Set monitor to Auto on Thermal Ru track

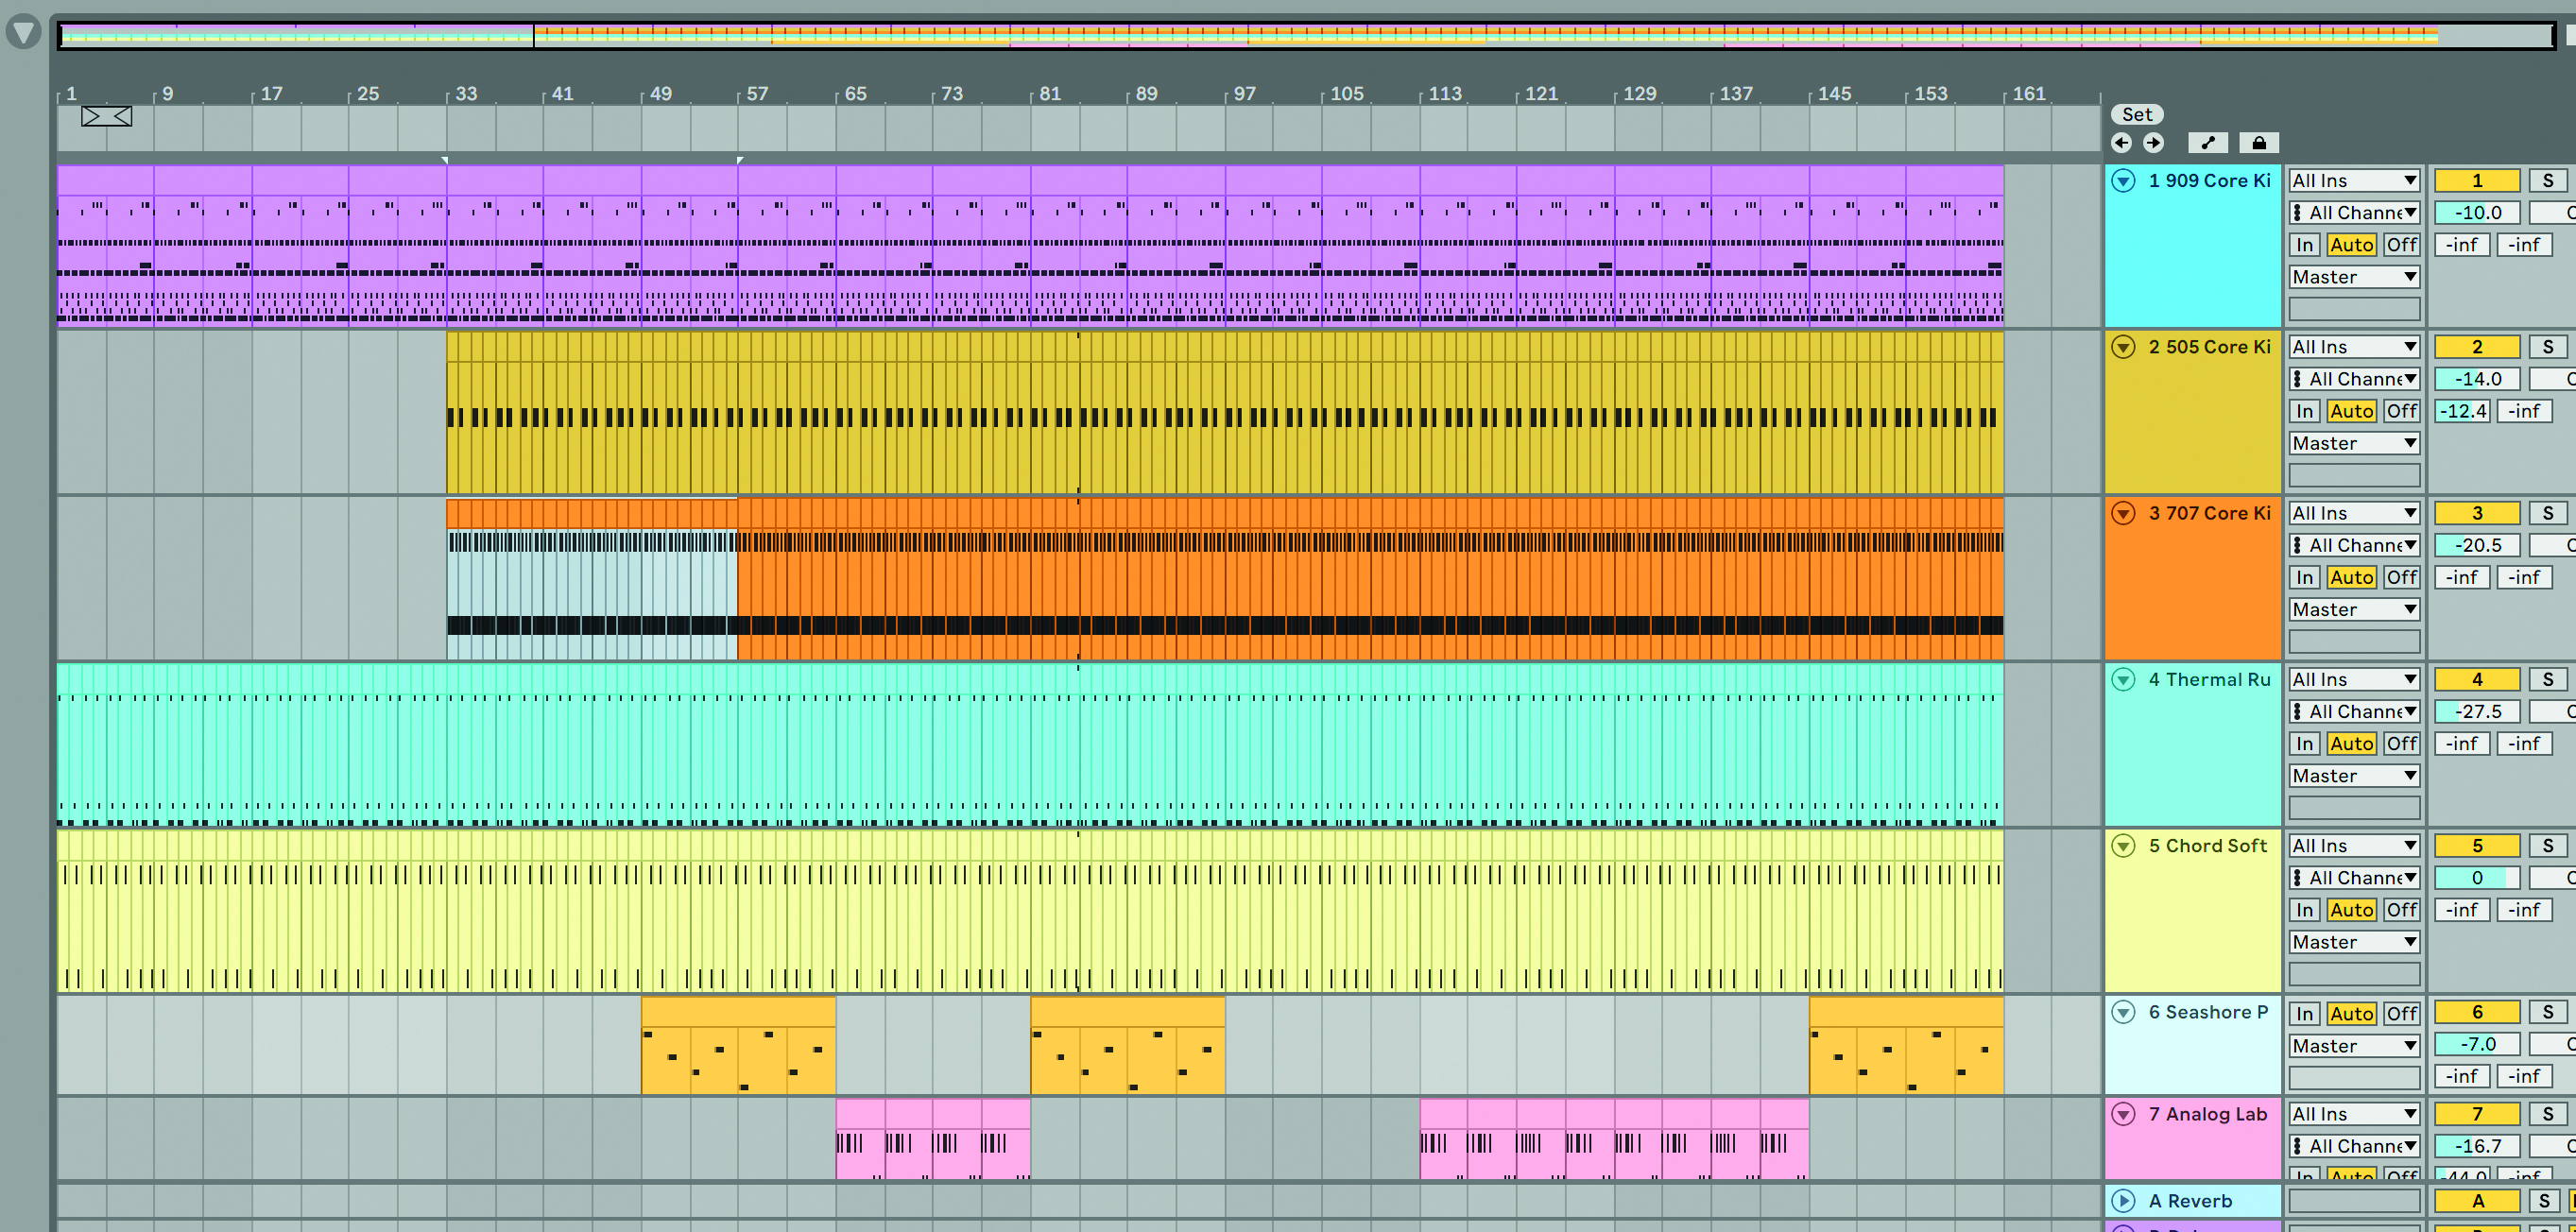(x=2351, y=744)
